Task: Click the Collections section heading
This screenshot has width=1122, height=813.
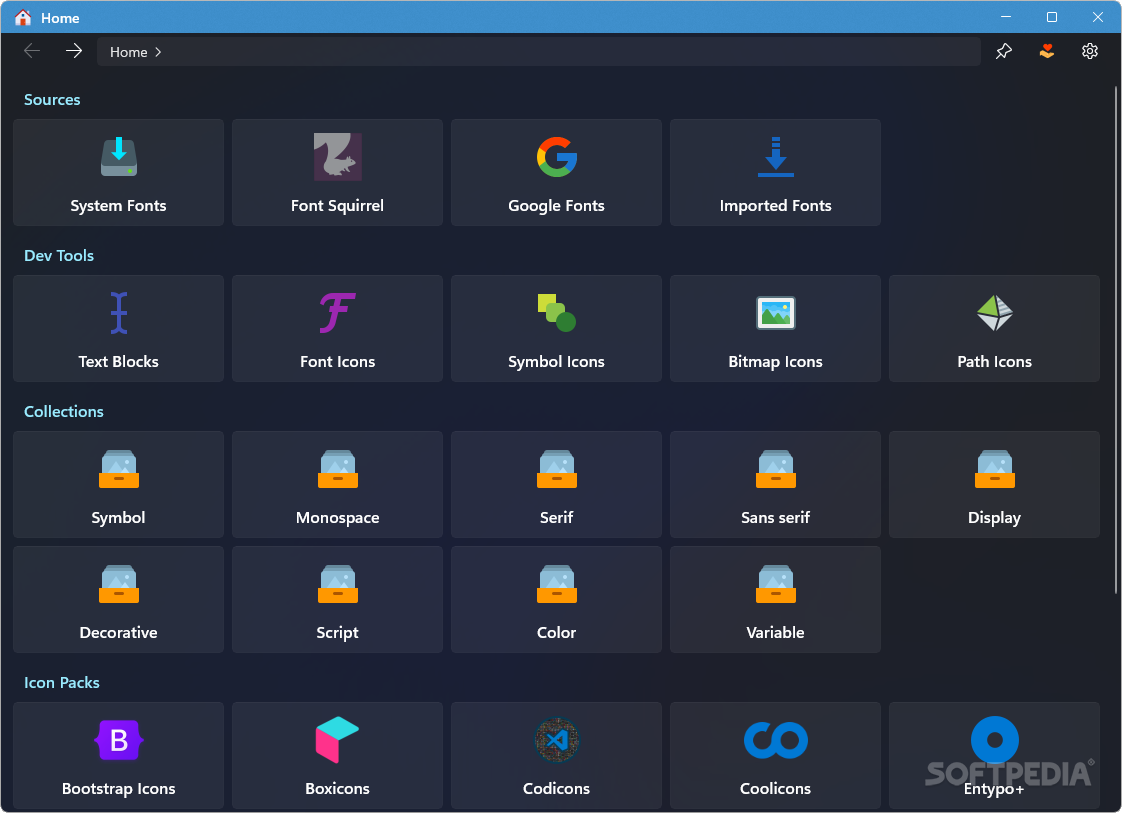Action: tap(64, 412)
